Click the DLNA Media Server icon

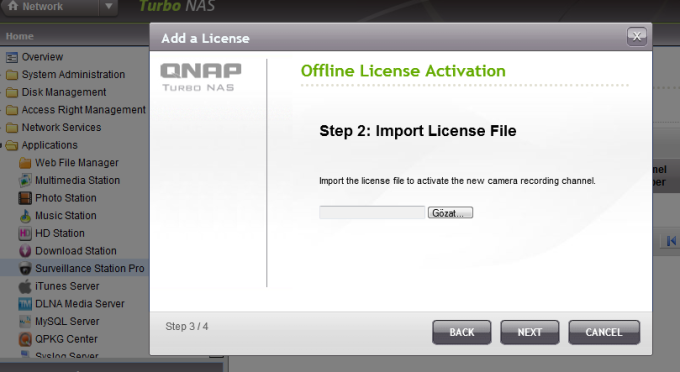pos(25,304)
